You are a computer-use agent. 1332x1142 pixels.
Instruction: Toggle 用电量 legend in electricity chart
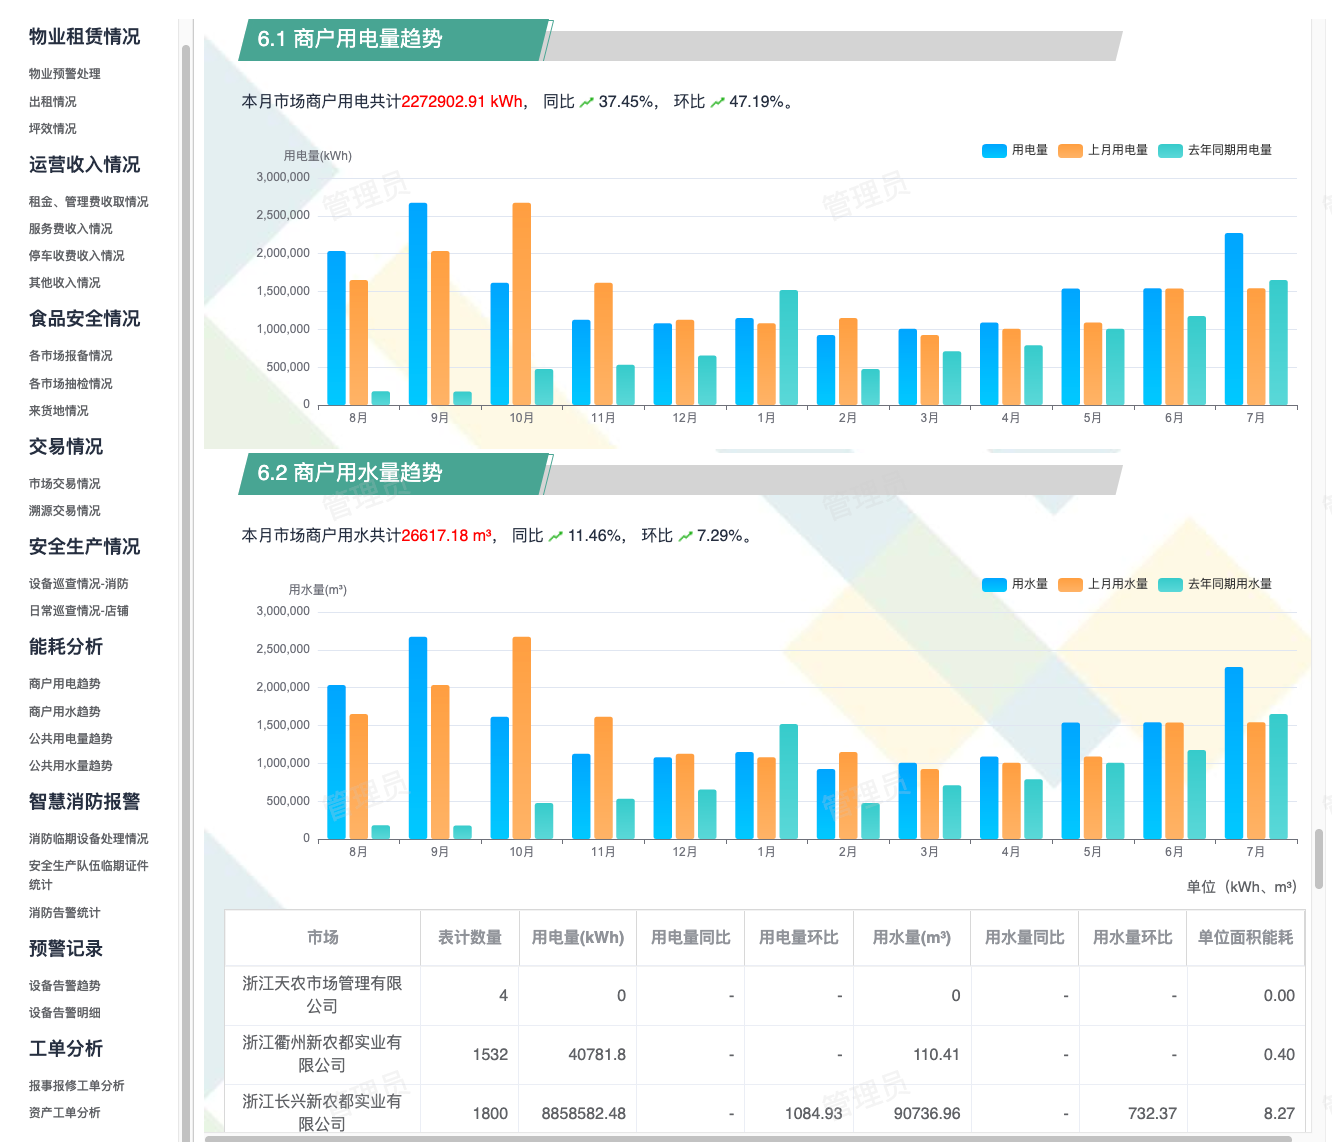point(1014,150)
